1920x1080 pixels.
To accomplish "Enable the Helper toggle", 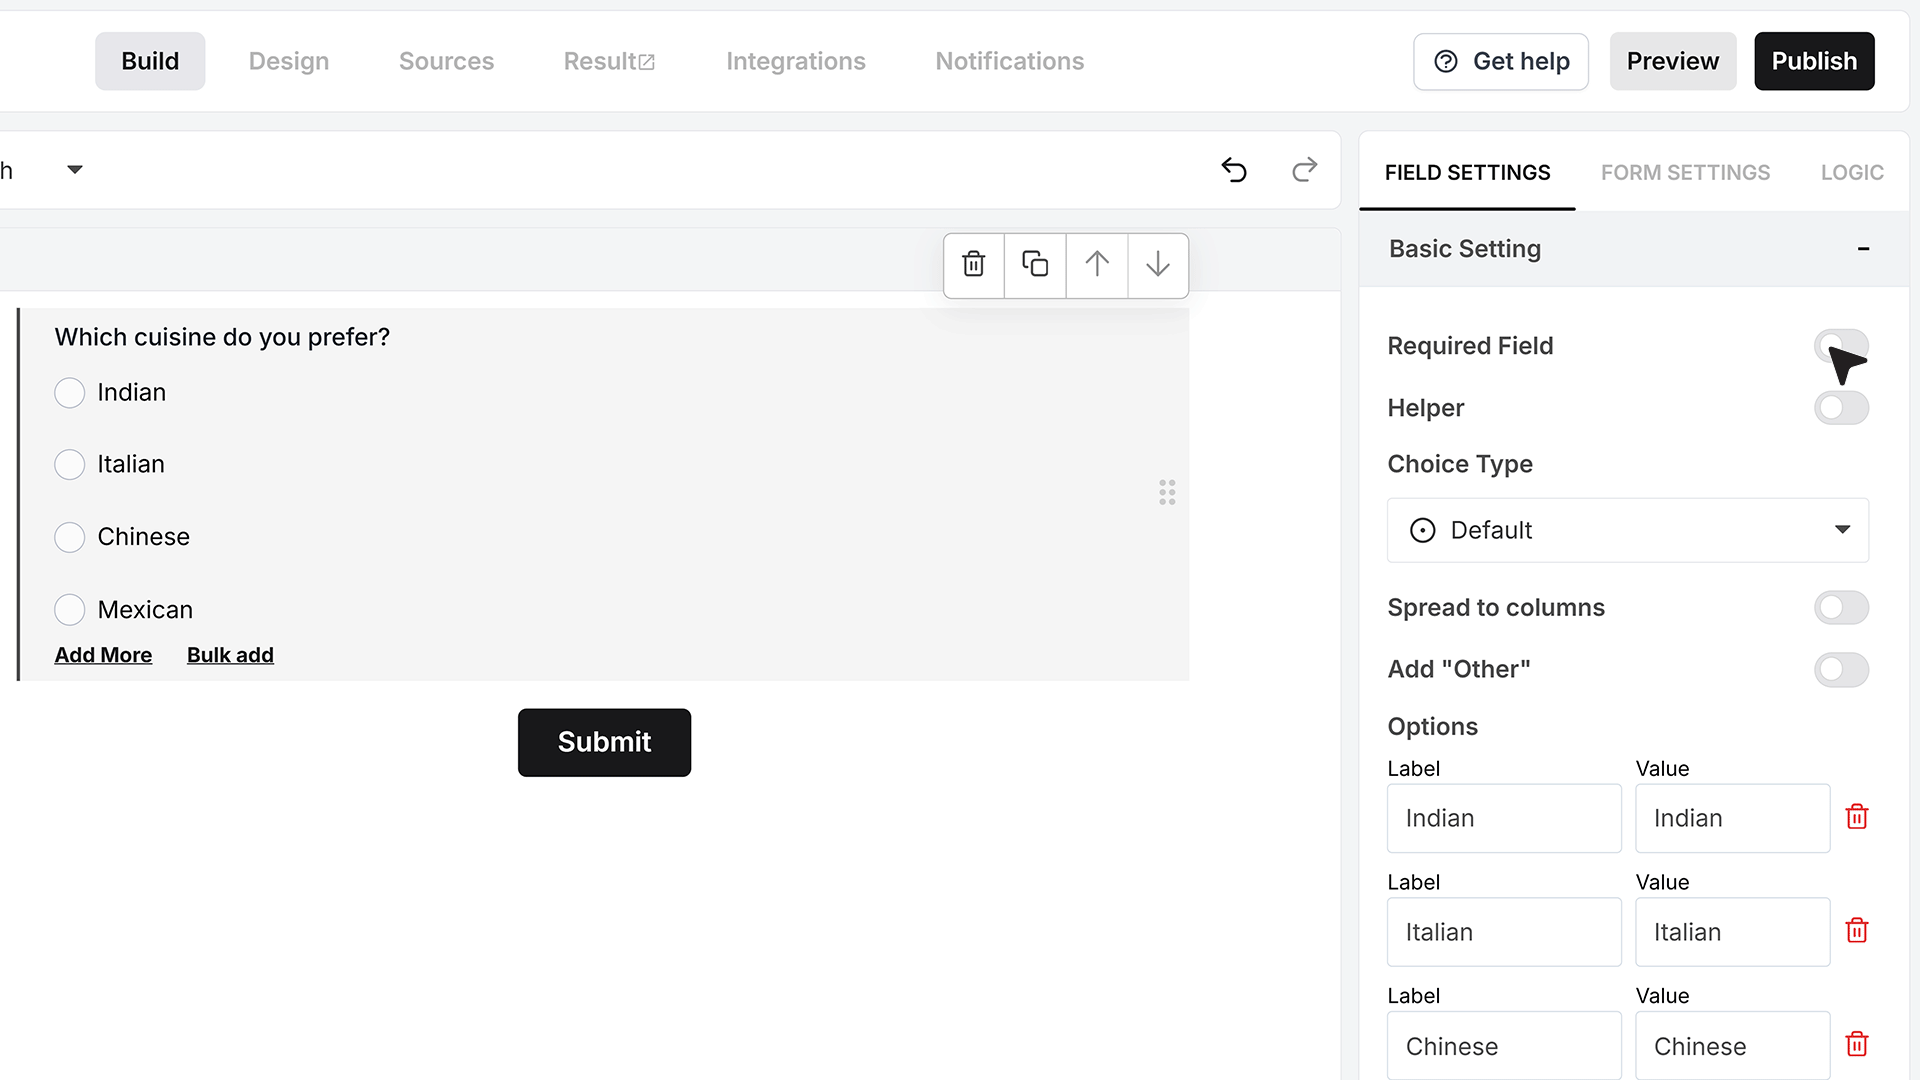I will tap(1841, 408).
